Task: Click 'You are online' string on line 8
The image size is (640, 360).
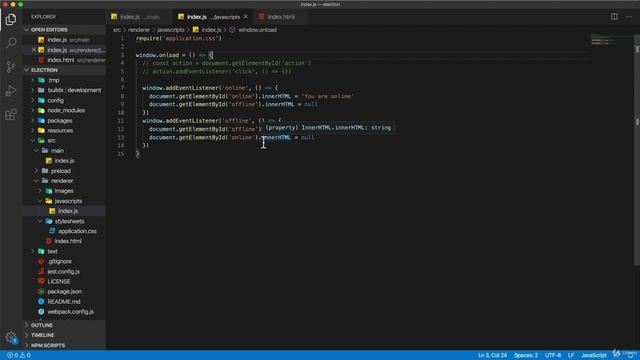Action: [327, 96]
